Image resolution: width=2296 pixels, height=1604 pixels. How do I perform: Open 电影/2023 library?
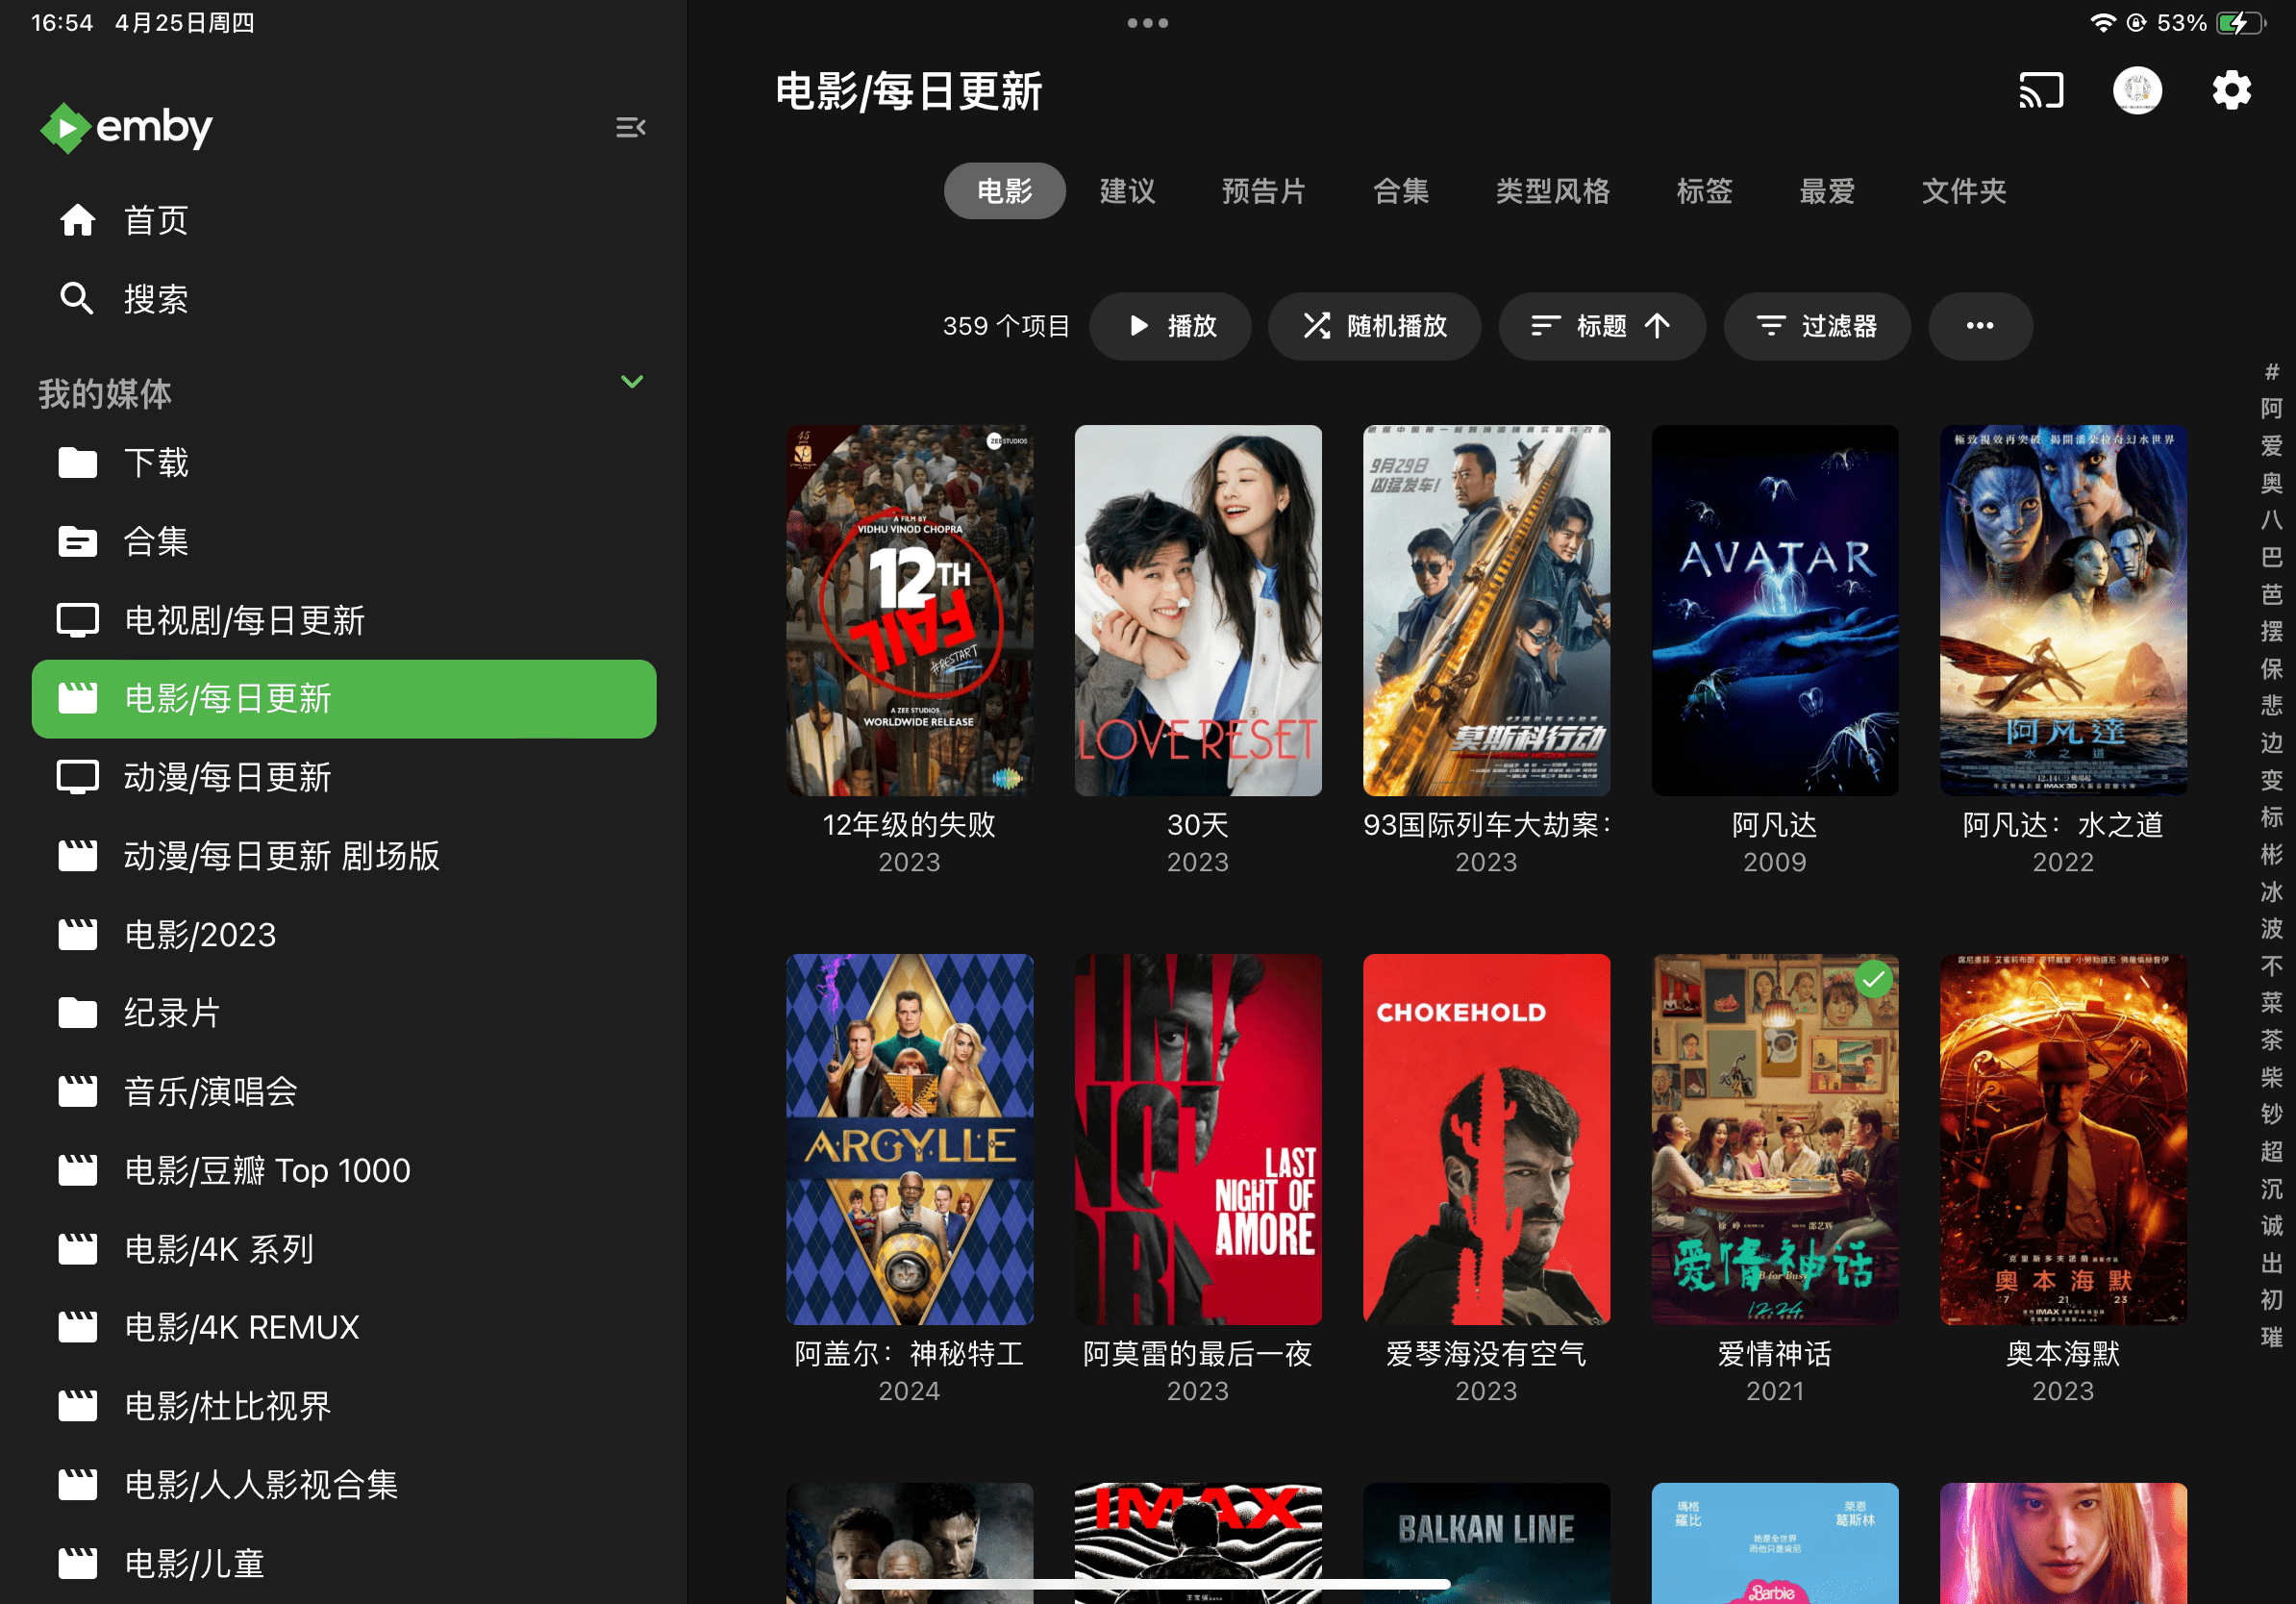[344, 934]
